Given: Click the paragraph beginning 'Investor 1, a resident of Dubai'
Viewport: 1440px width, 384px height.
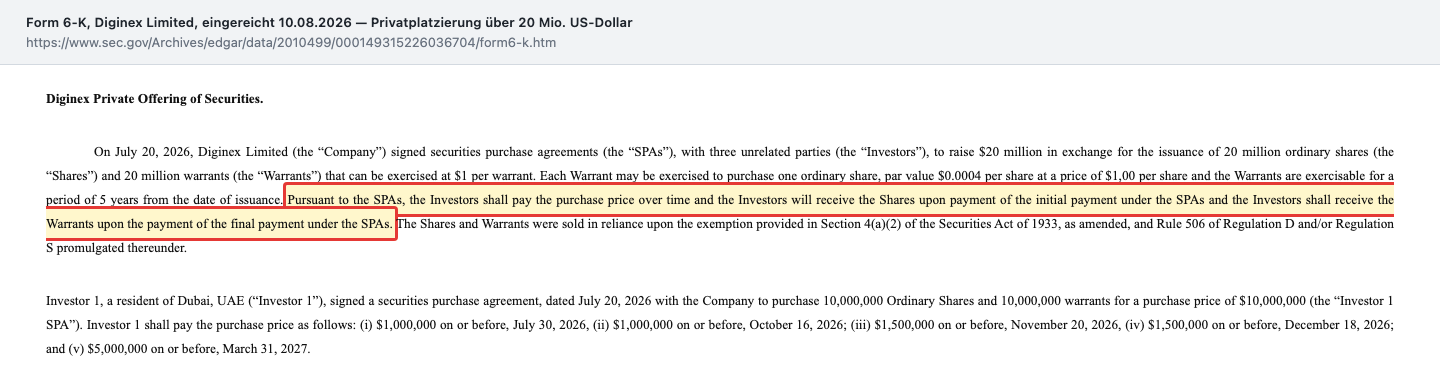Looking at the screenshot, I should (x=720, y=325).
